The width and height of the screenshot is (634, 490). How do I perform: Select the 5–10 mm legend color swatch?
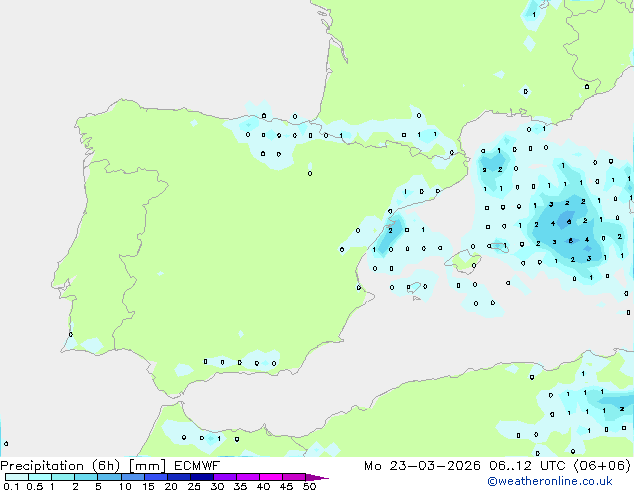[x=109, y=477]
